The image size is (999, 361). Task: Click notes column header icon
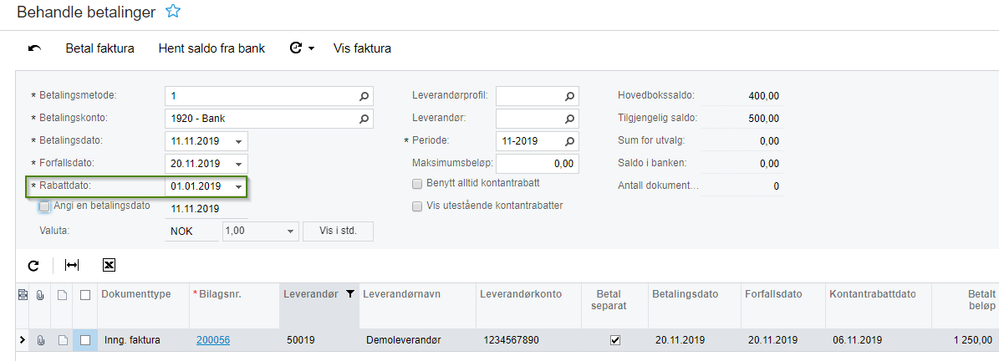pyautogui.click(x=62, y=295)
